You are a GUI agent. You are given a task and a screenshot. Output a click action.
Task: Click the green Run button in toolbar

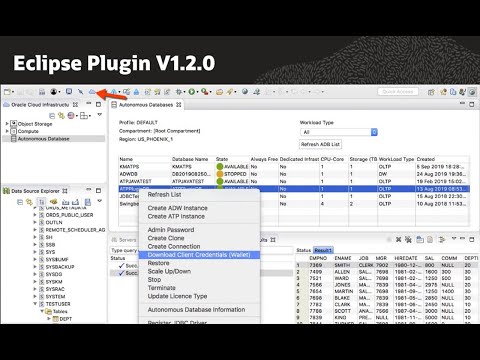click(192, 91)
